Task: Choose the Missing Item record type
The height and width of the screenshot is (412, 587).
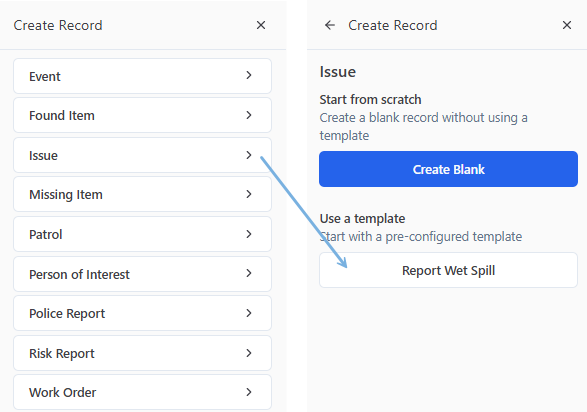Action: (x=142, y=194)
